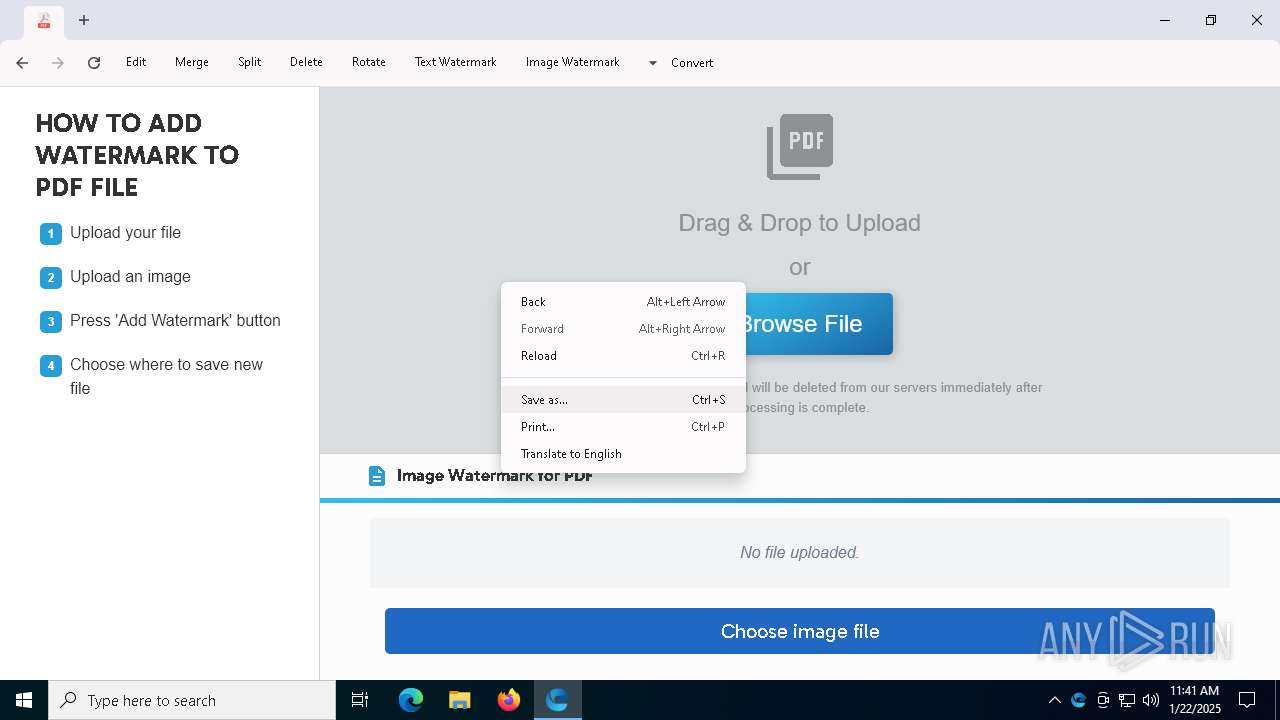The height and width of the screenshot is (720, 1280).
Task: Select Save as... from the context menu
Action: [x=623, y=400]
